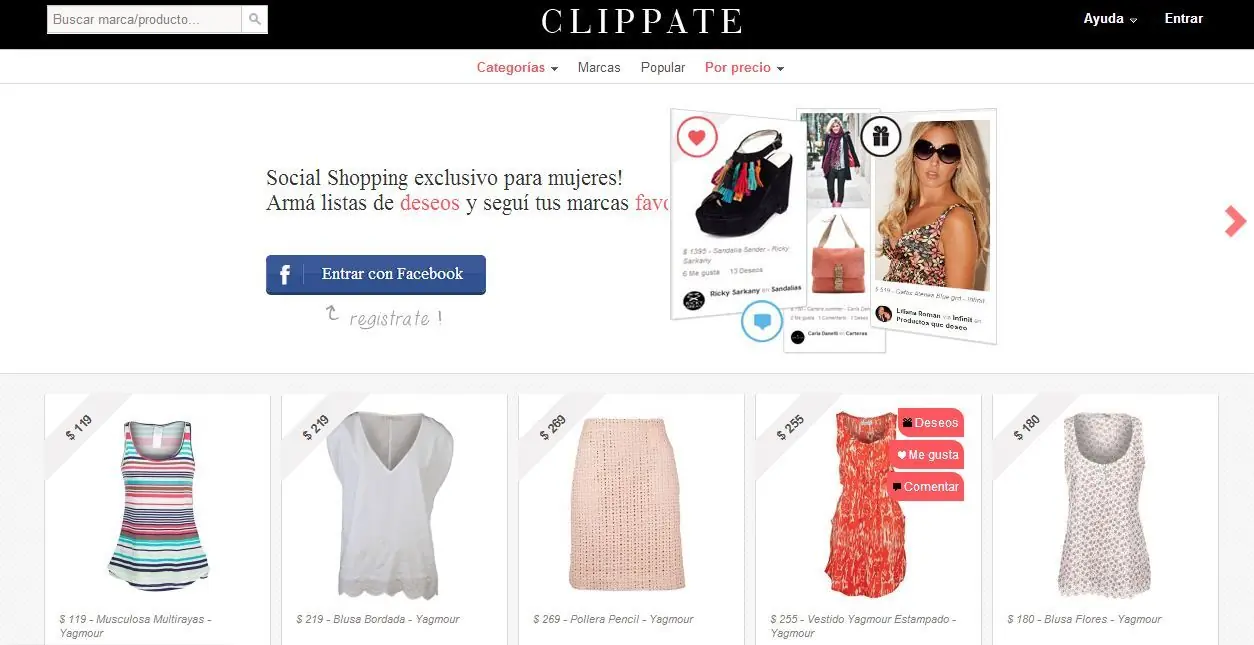Click Entrar con Facebook button
This screenshot has height=645, width=1254.
coord(376,274)
